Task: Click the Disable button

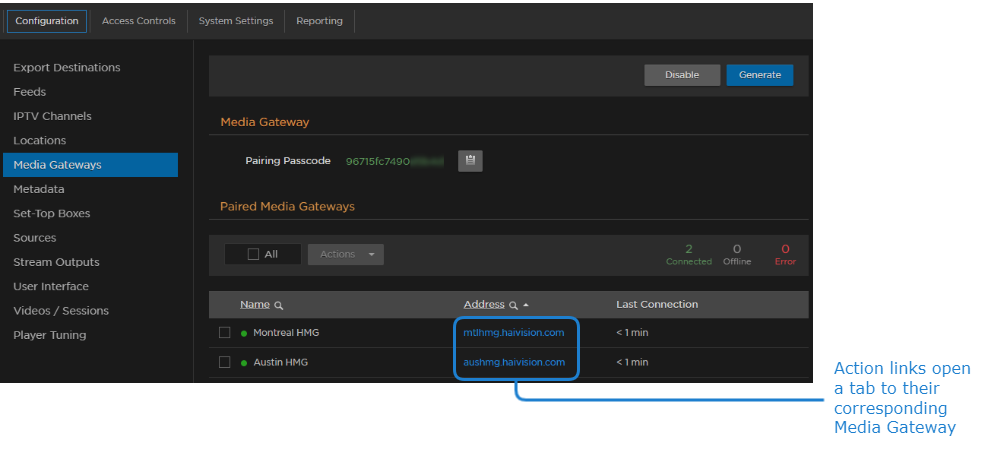Action: point(682,75)
